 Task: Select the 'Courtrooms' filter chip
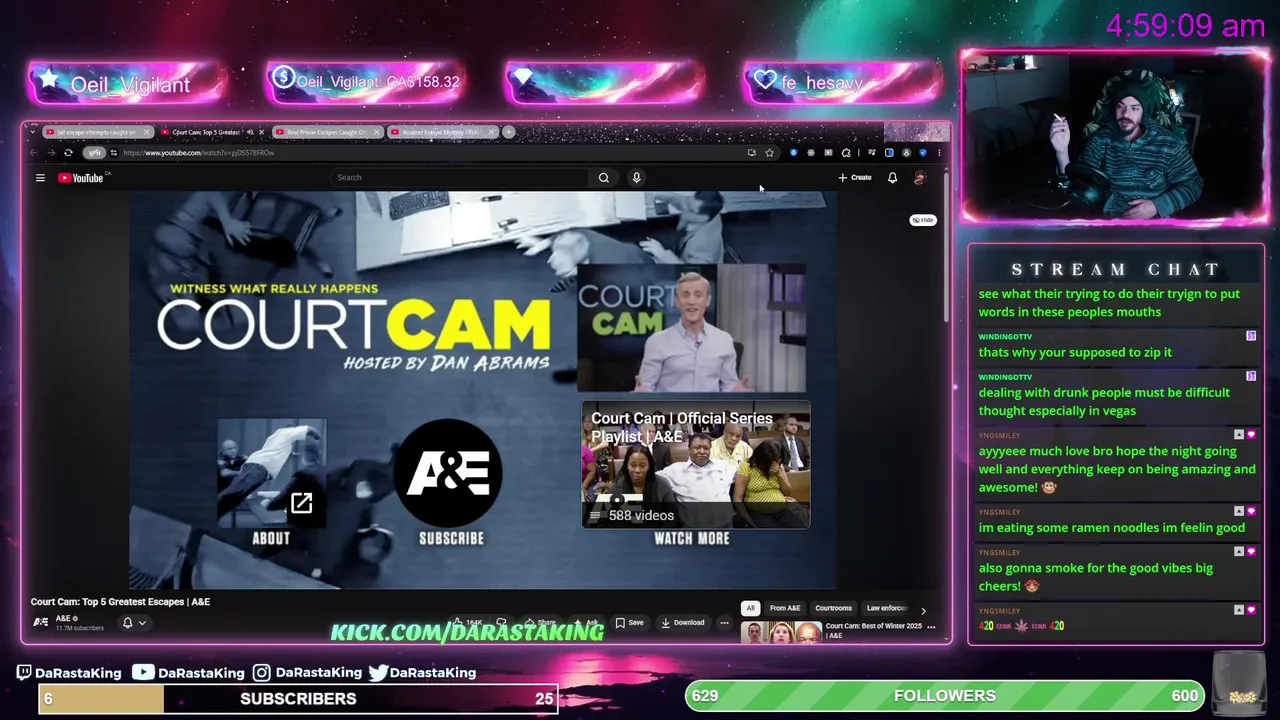pyautogui.click(x=833, y=608)
